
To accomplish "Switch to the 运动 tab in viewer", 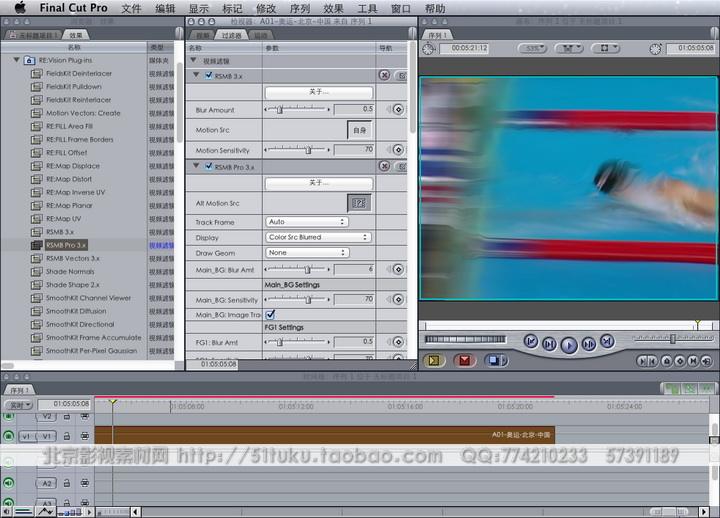I will [261, 34].
